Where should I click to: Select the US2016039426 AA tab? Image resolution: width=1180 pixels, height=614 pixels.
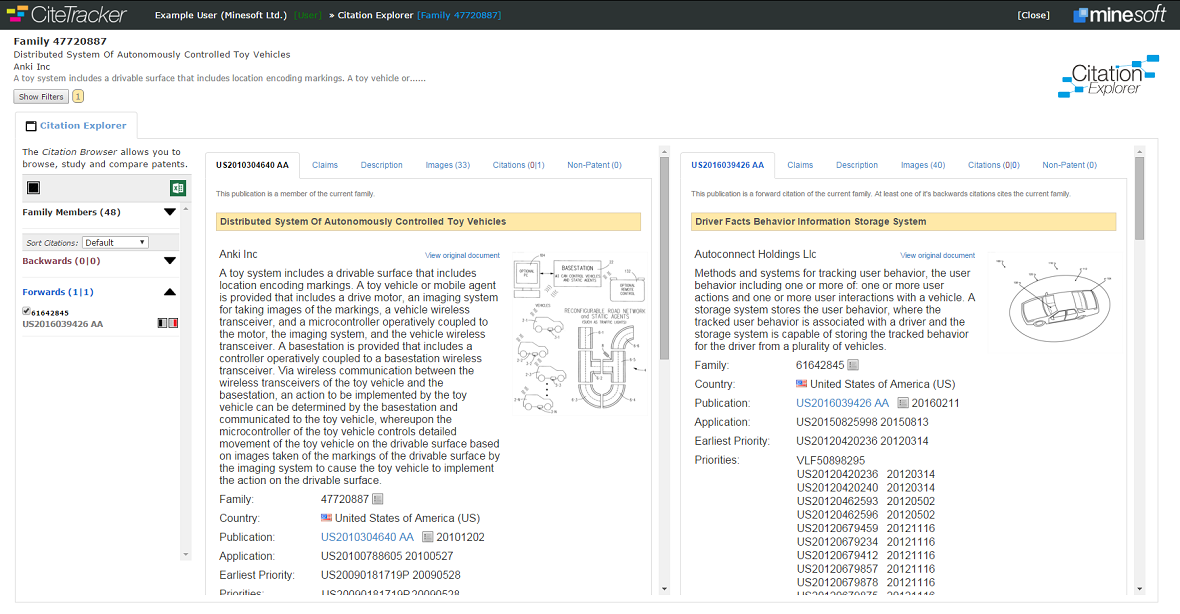click(x=728, y=165)
